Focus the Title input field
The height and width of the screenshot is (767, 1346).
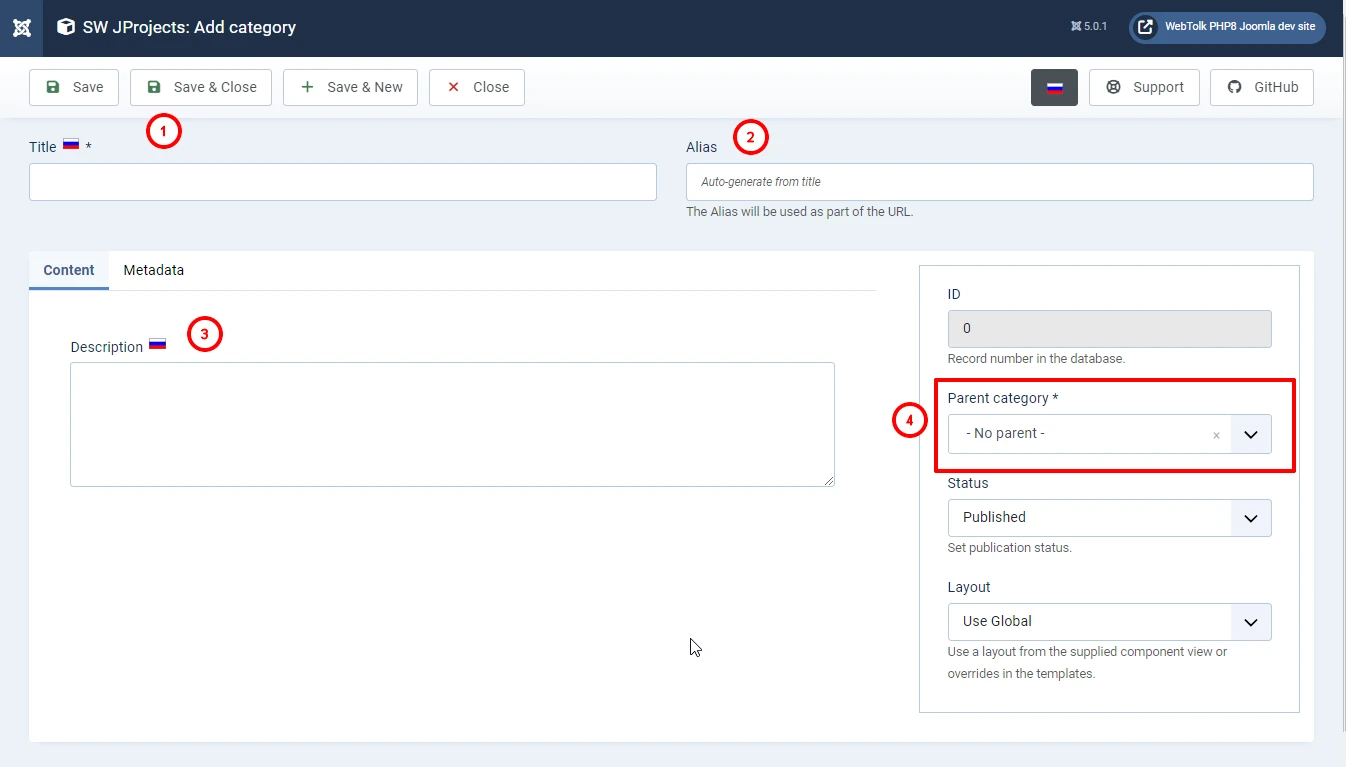pos(343,182)
